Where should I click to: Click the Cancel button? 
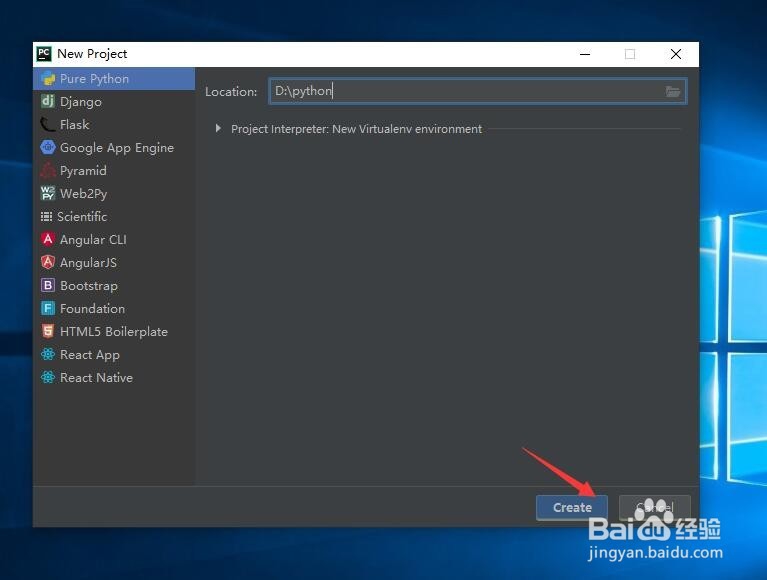click(655, 508)
